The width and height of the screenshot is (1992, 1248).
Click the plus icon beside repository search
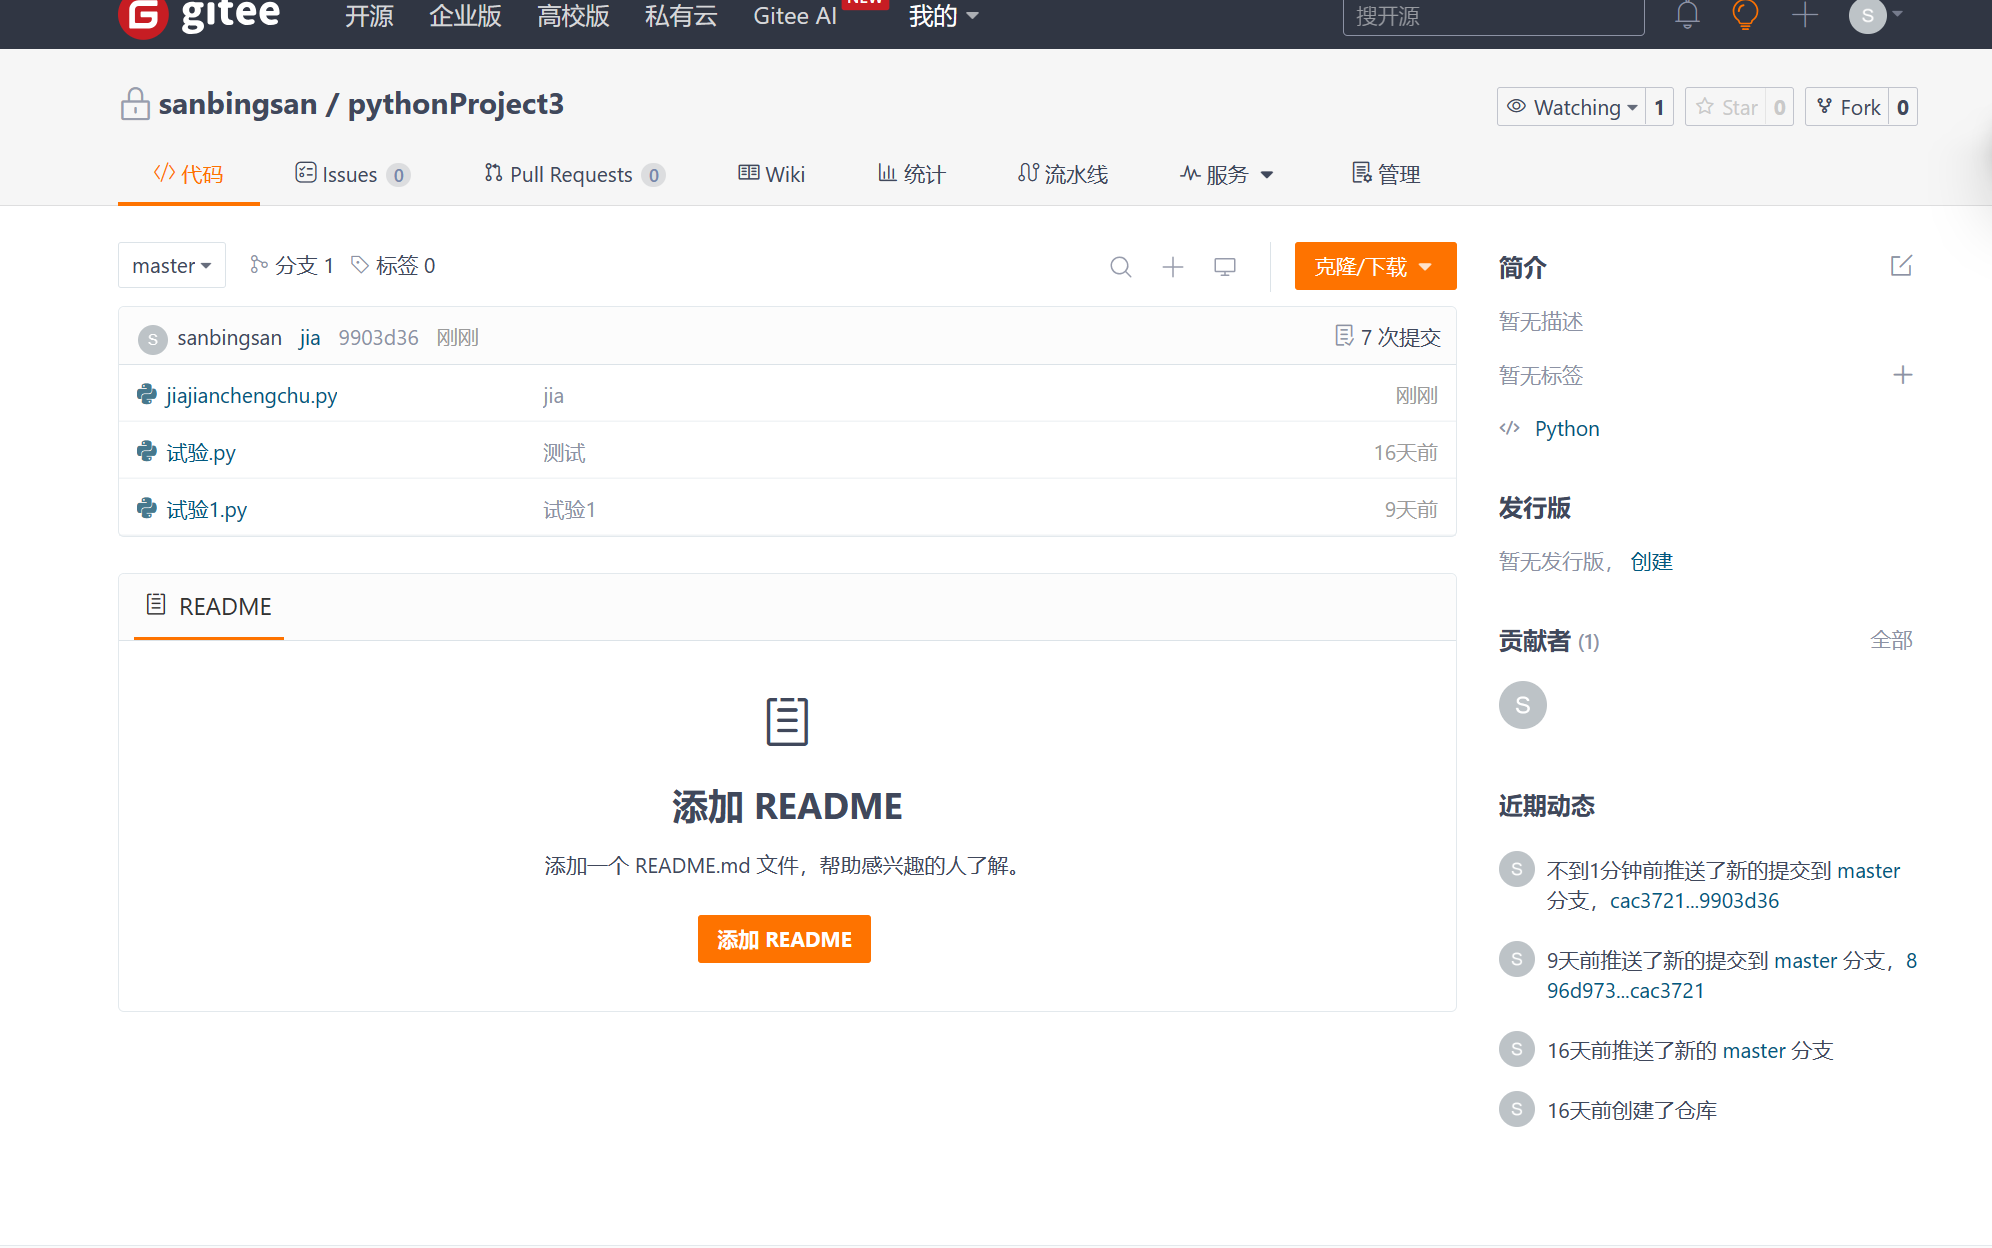point(1173,267)
